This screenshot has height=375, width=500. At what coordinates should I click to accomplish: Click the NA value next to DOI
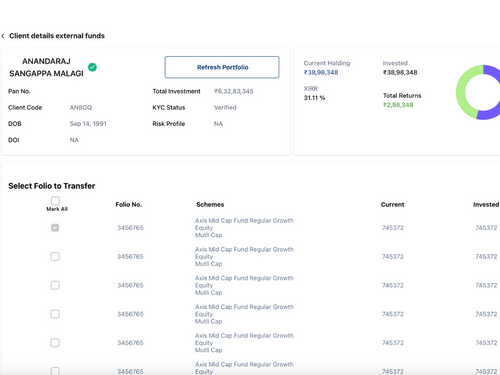74,140
